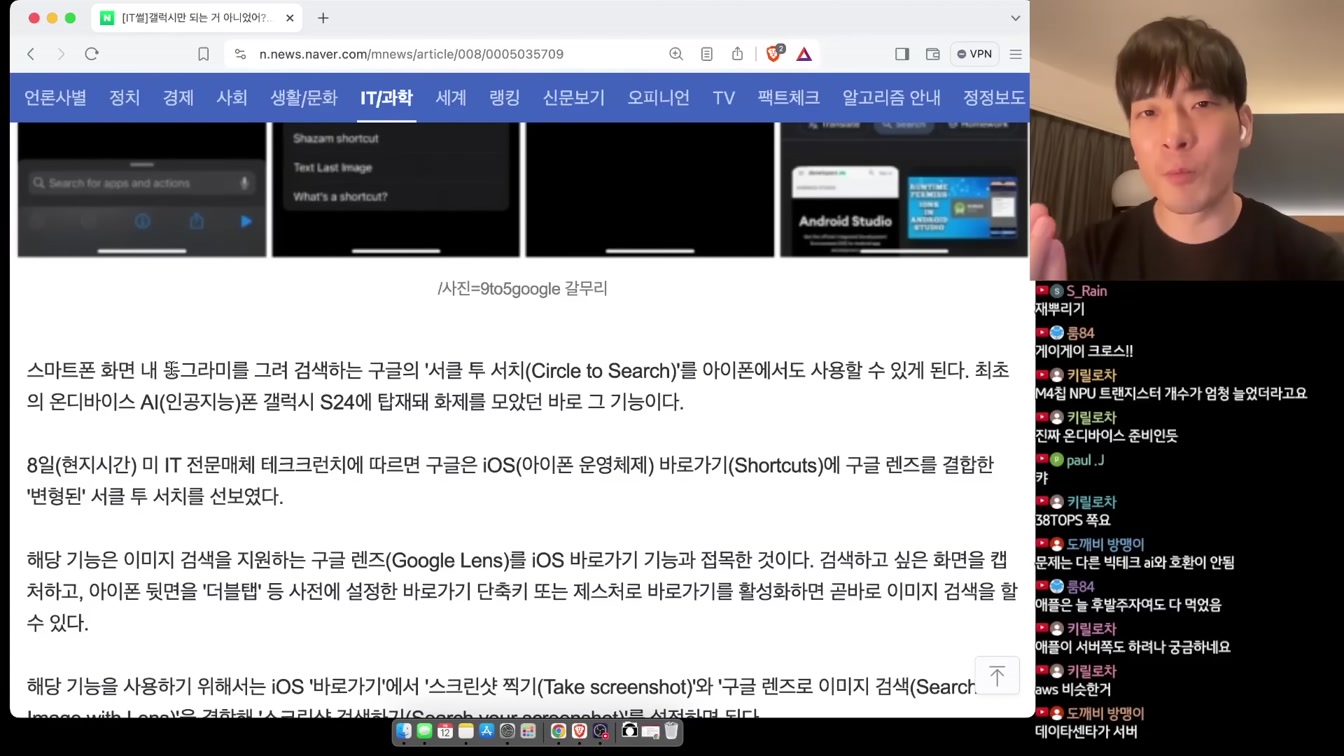Open System Settings in the Dock

click(x=507, y=731)
